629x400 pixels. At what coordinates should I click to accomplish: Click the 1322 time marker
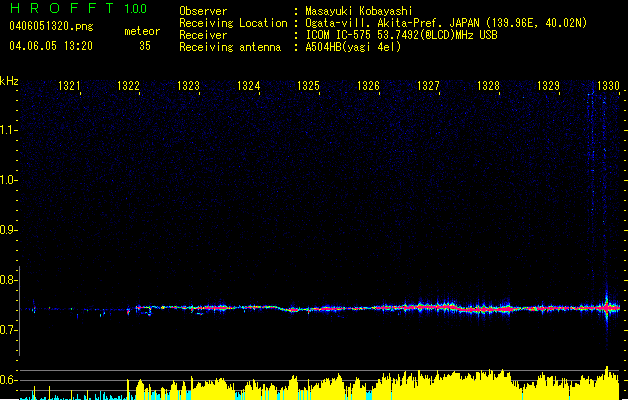pos(128,86)
